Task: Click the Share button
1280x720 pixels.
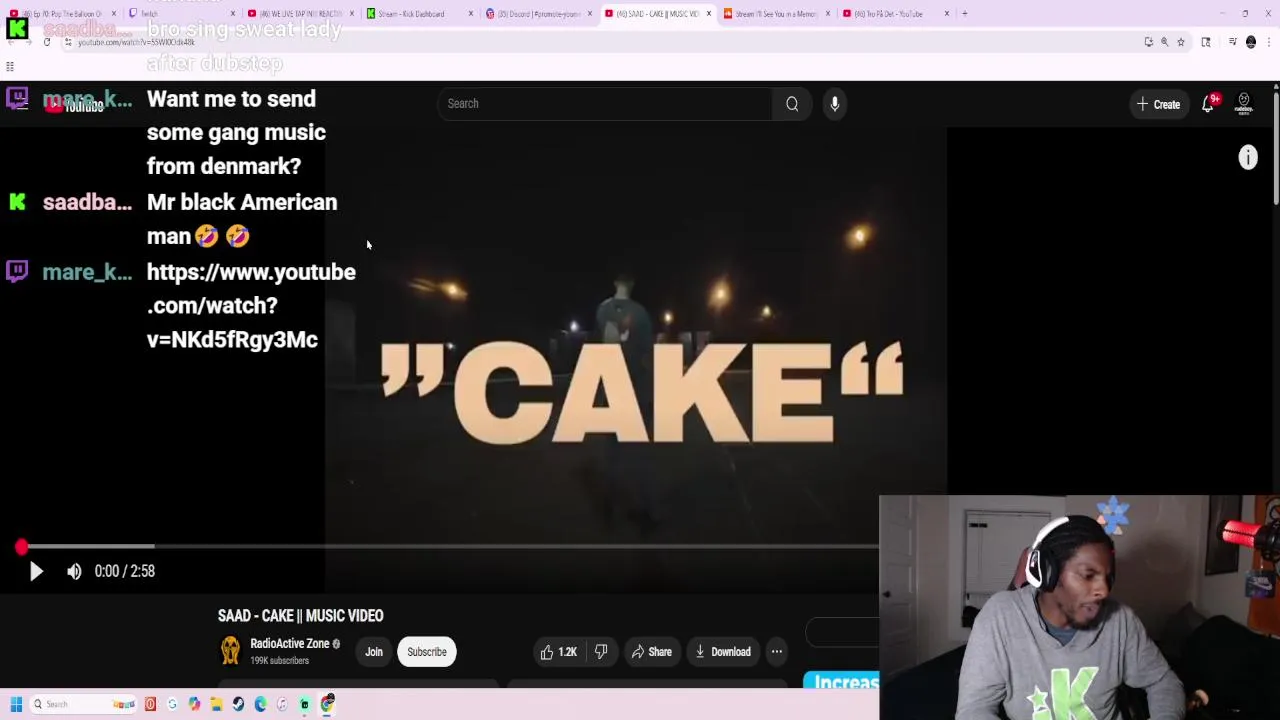Action: 651,652
